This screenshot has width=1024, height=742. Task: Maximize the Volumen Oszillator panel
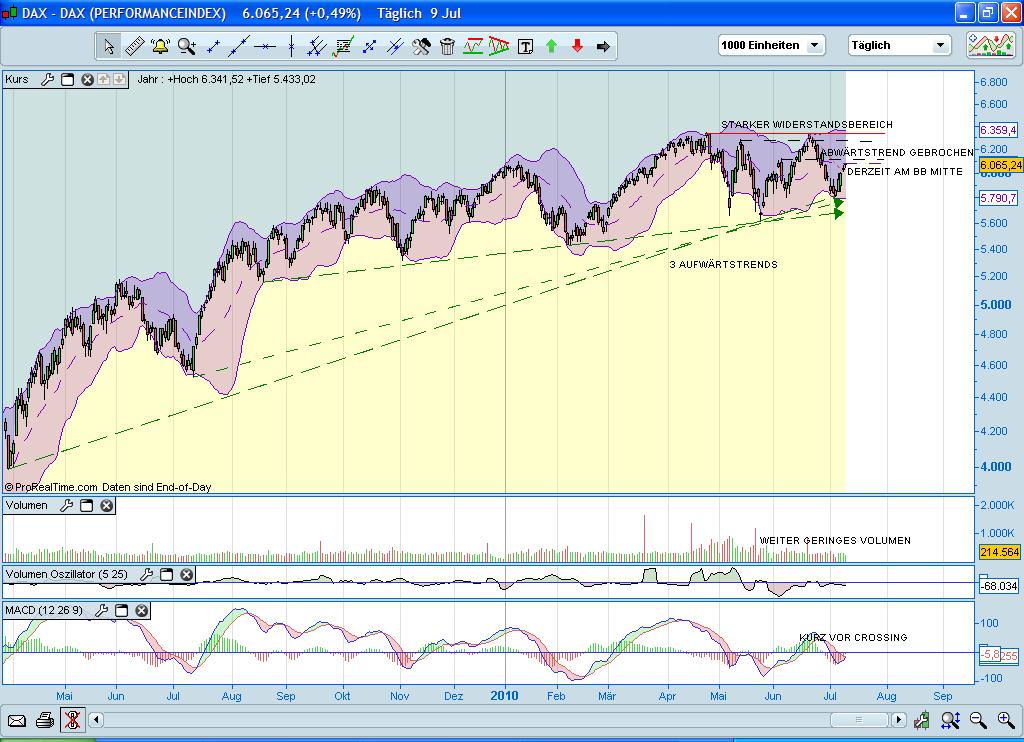(x=167, y=574)
